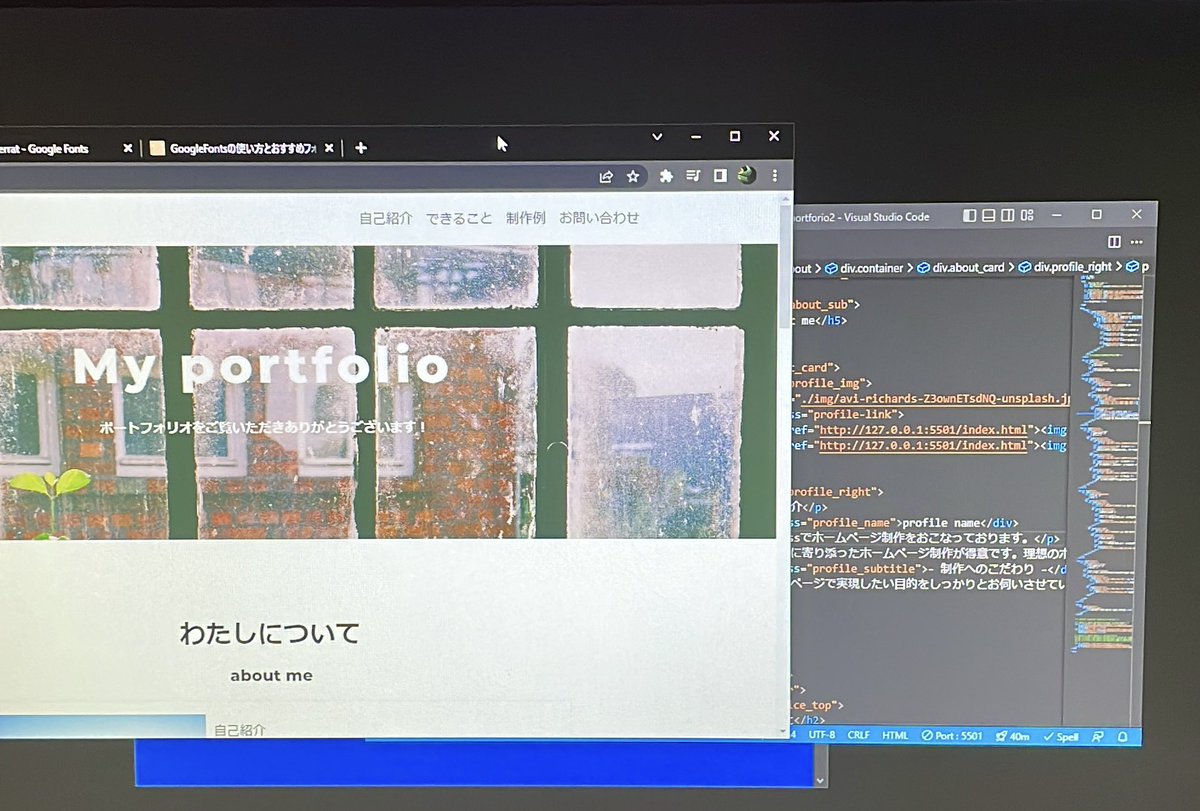Image resolution: width=1200 pixels, height=811 pixels.
Task: Click the Chrome profile avatar
Action: tap(746, 176)
